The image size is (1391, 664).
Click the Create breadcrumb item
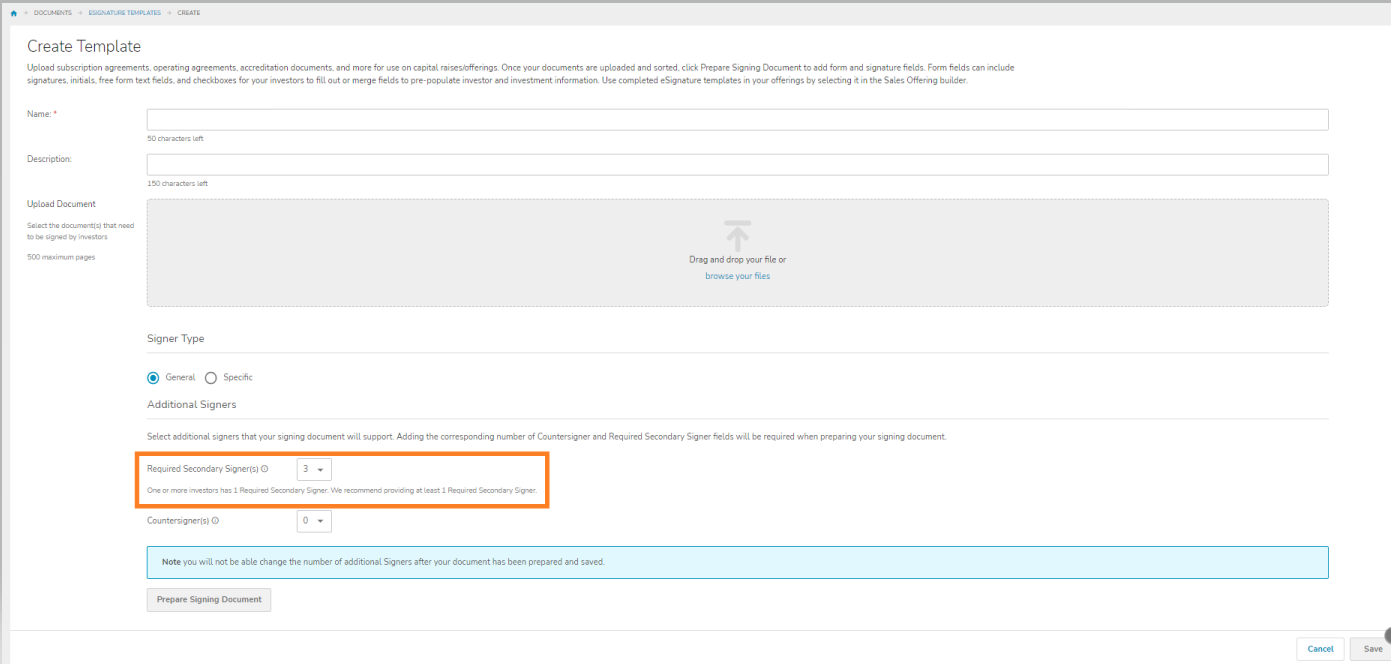click(x=189, y=13)
